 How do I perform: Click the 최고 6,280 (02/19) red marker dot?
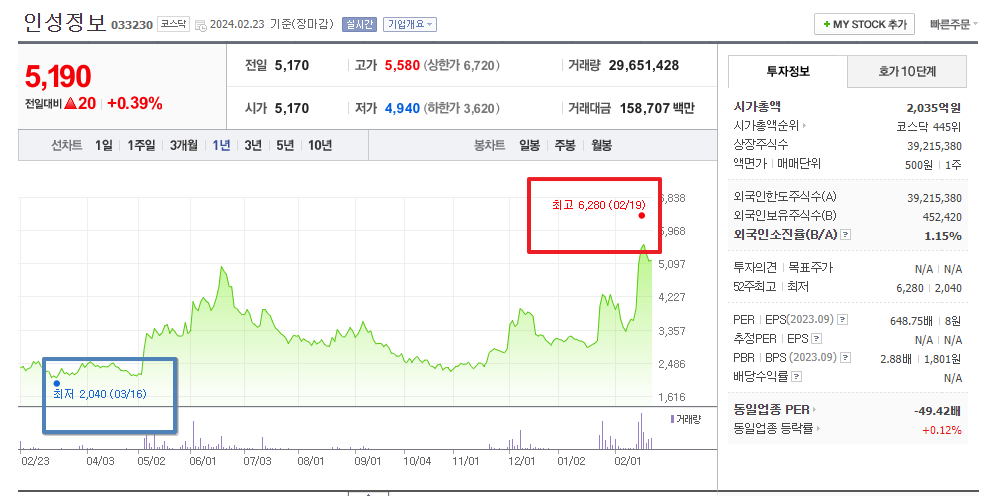[642, 216]
